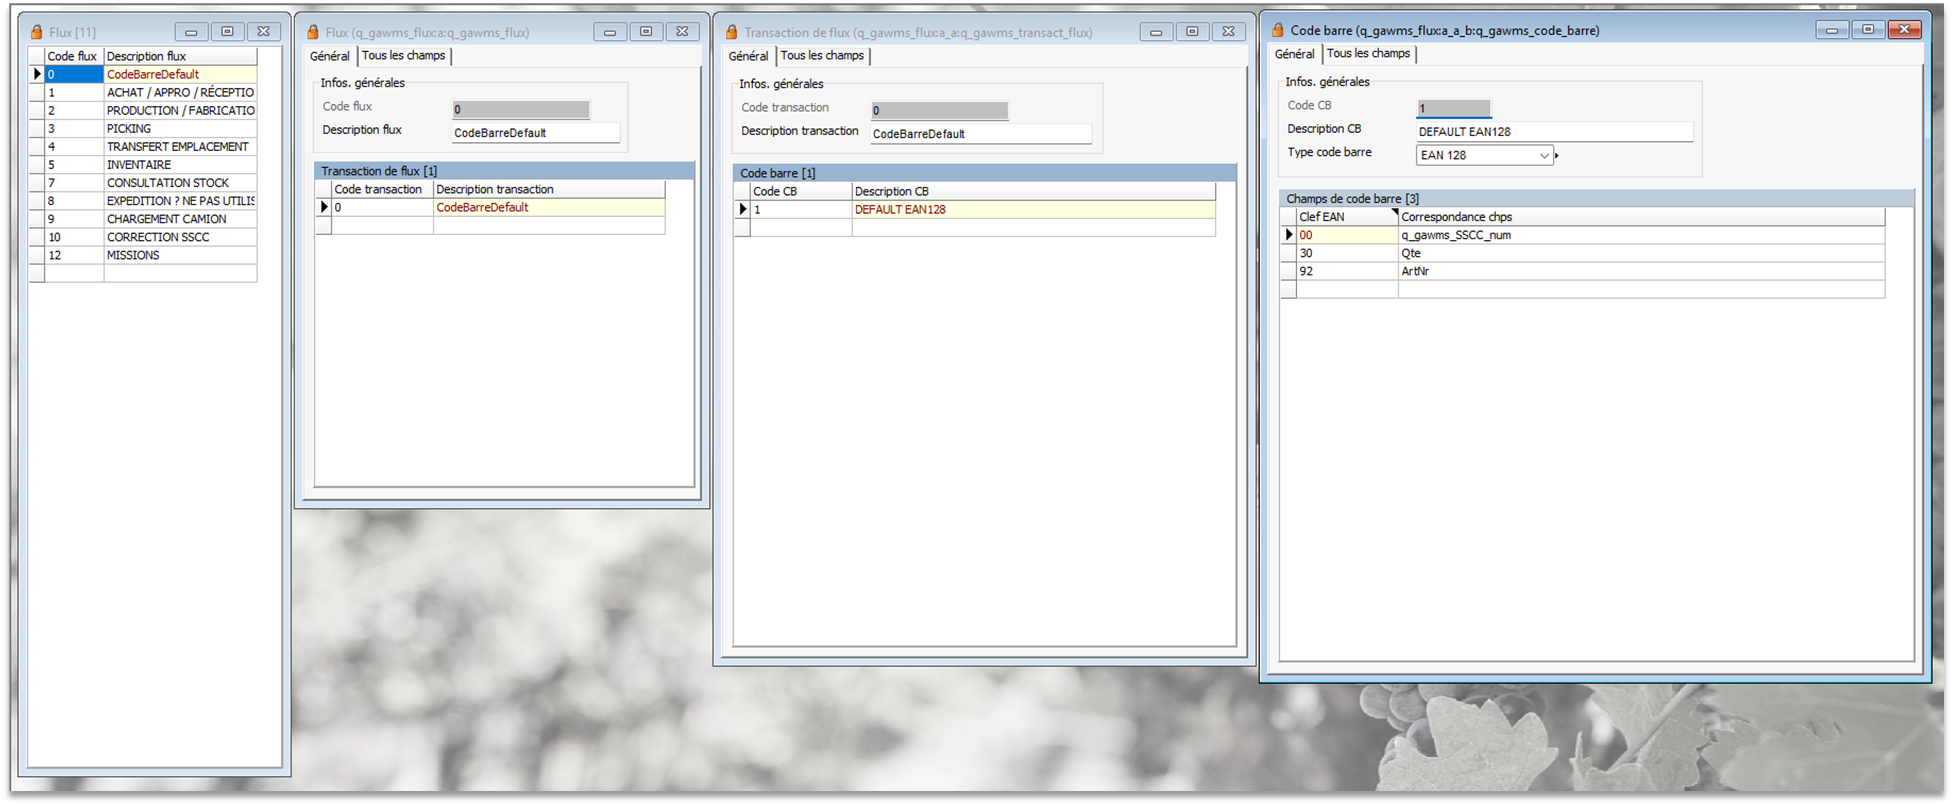
Task: Select the Général tab in Flux detail window
Action: 330,56
